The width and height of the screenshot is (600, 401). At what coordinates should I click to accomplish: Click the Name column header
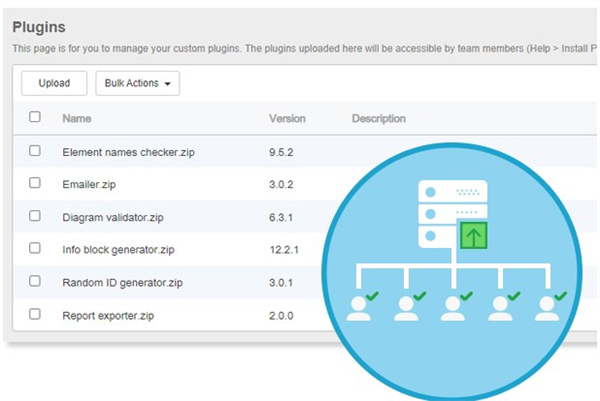tap(77, 118)
